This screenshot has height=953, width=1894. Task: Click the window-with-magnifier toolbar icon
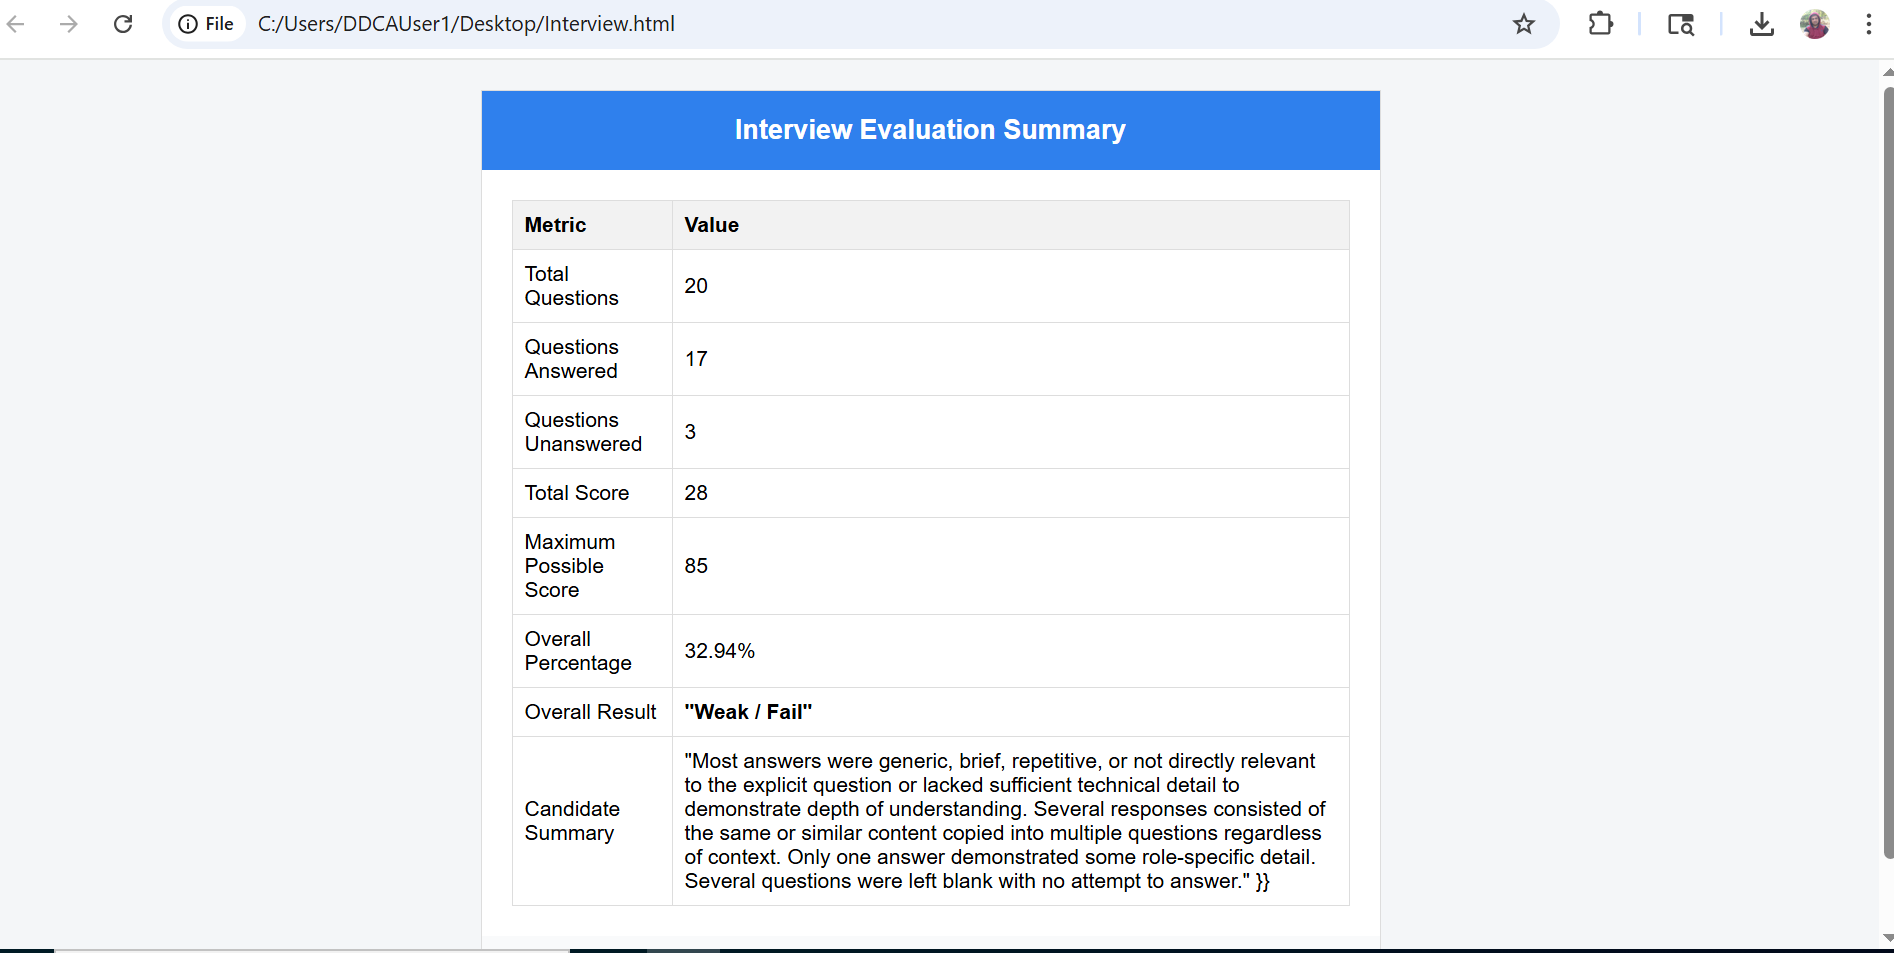1681,24
